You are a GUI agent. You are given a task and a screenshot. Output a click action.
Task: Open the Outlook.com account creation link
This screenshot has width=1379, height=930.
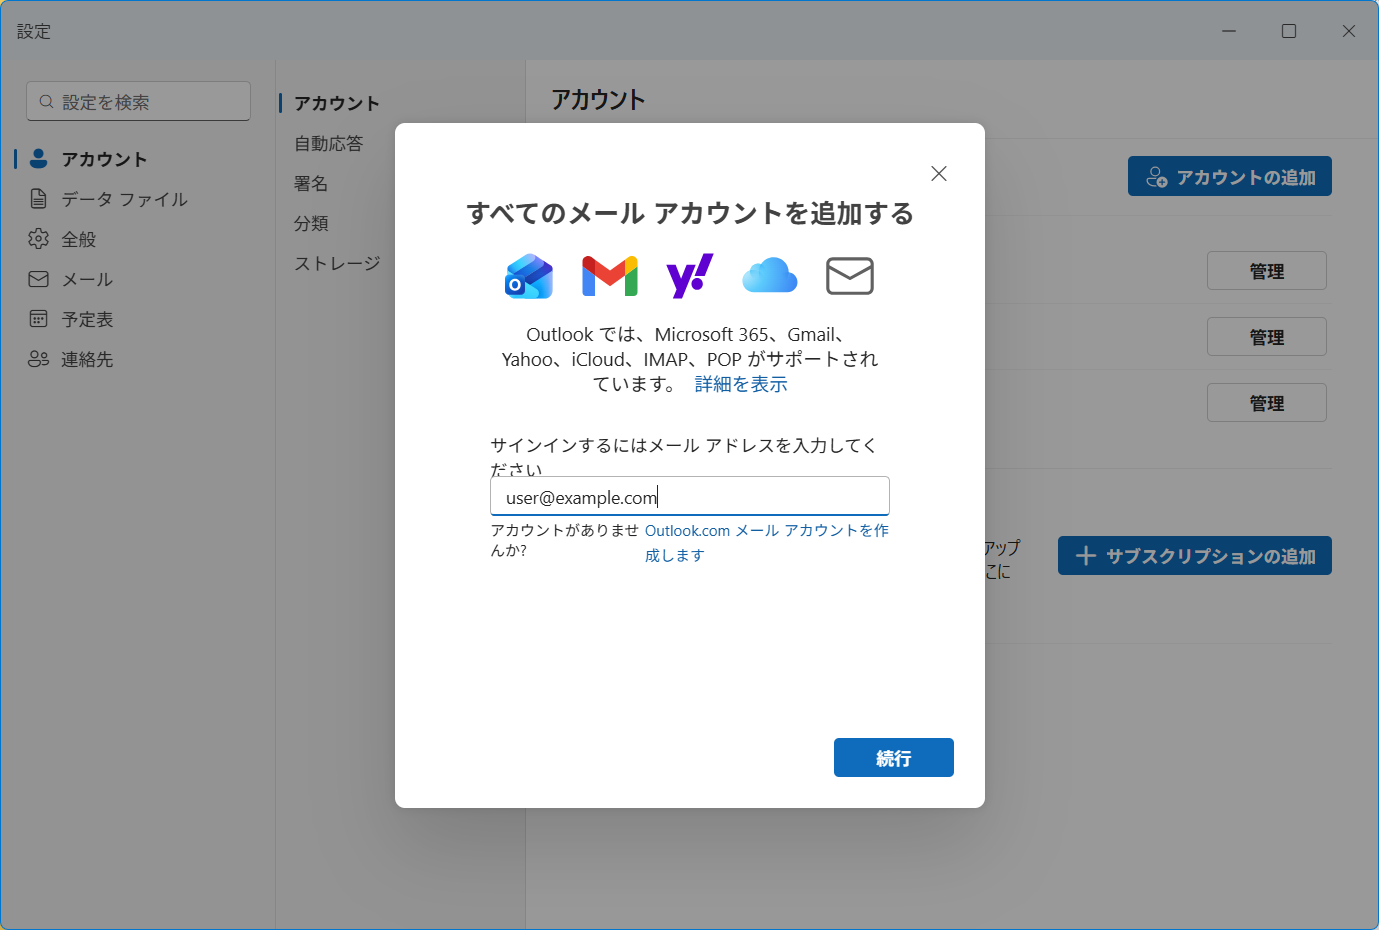pyautogui.click(x=766, y=542)
